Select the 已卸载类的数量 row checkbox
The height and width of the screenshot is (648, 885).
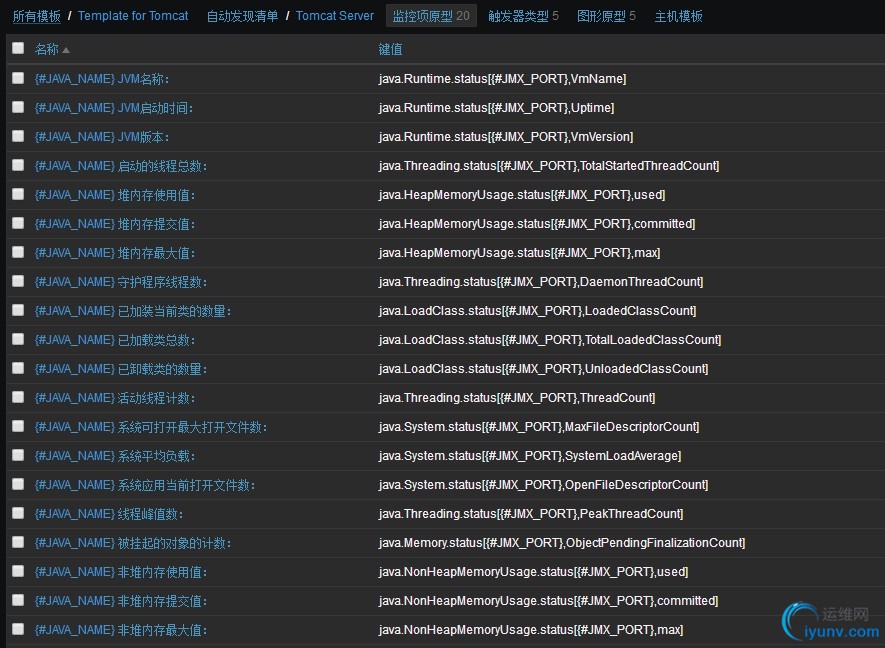[18, 368]
